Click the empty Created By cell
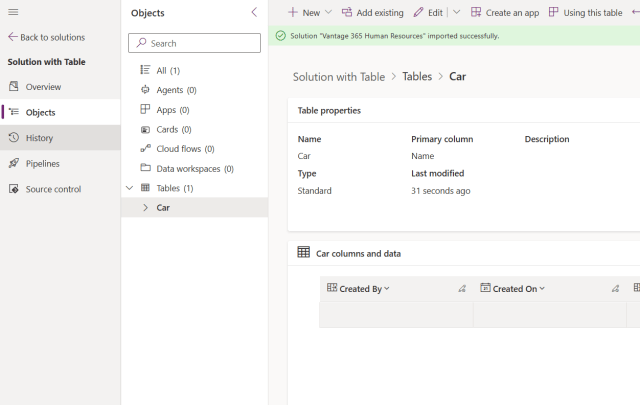Screen dimensions: 640x405 pos(396,315)
